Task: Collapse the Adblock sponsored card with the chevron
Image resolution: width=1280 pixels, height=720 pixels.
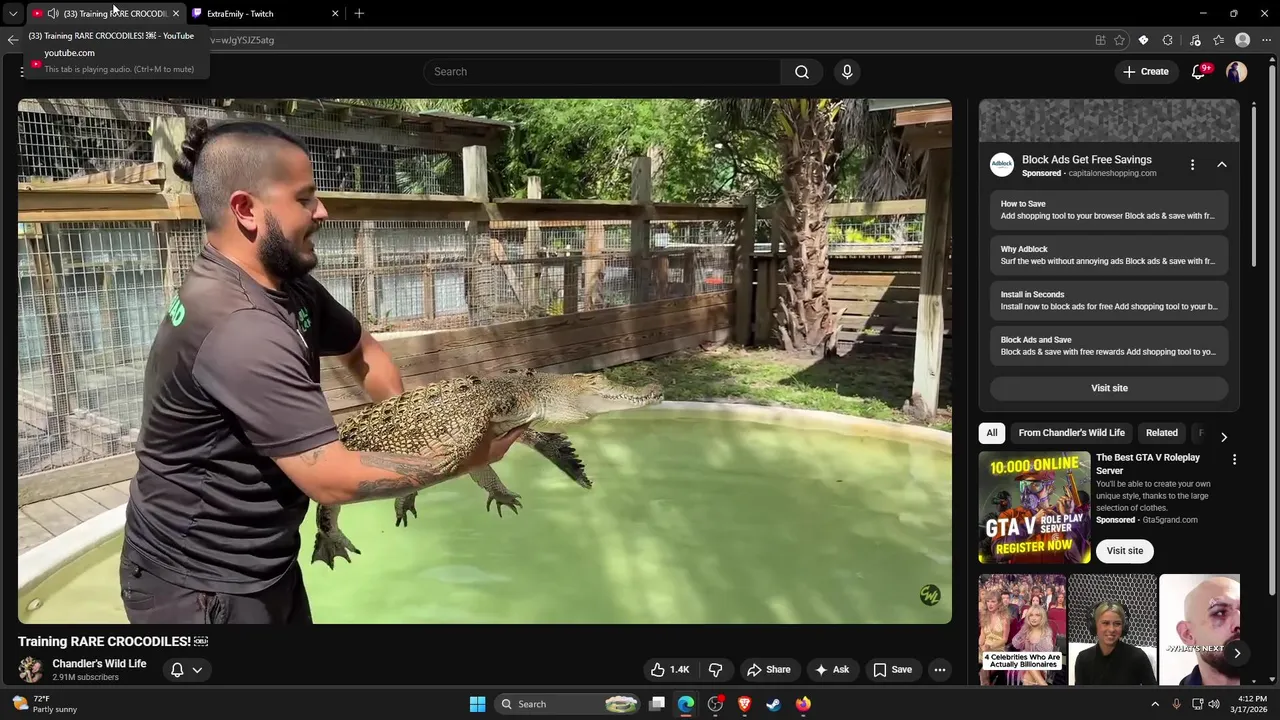Action: click(x=1221, y=165)
